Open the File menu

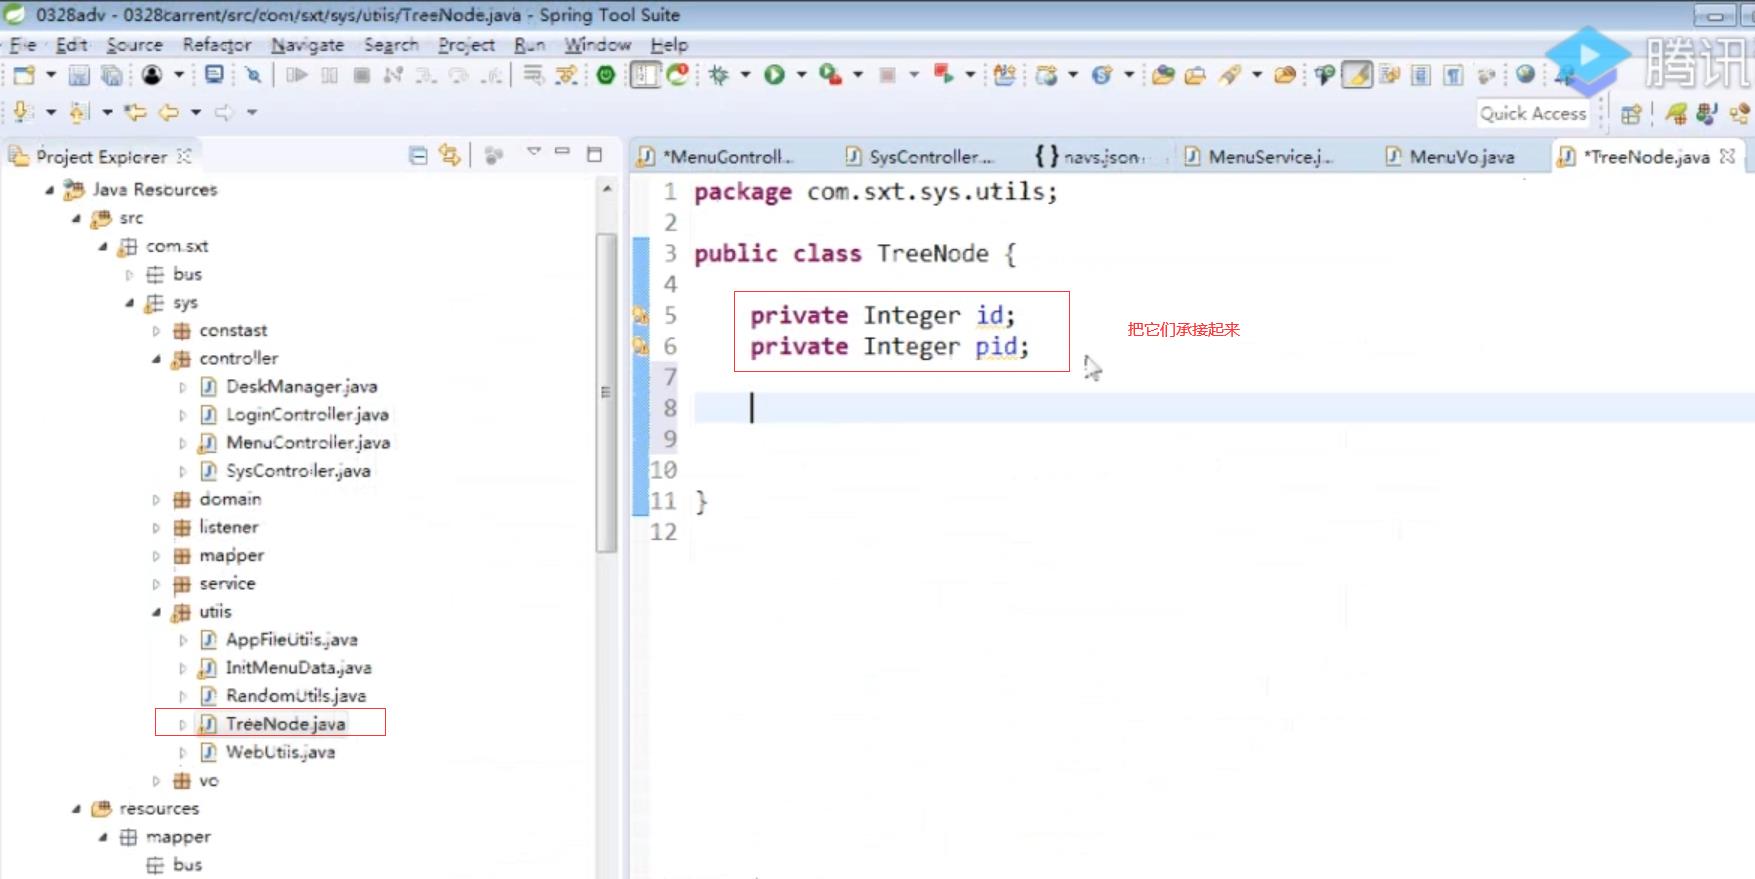click(22, 45)
